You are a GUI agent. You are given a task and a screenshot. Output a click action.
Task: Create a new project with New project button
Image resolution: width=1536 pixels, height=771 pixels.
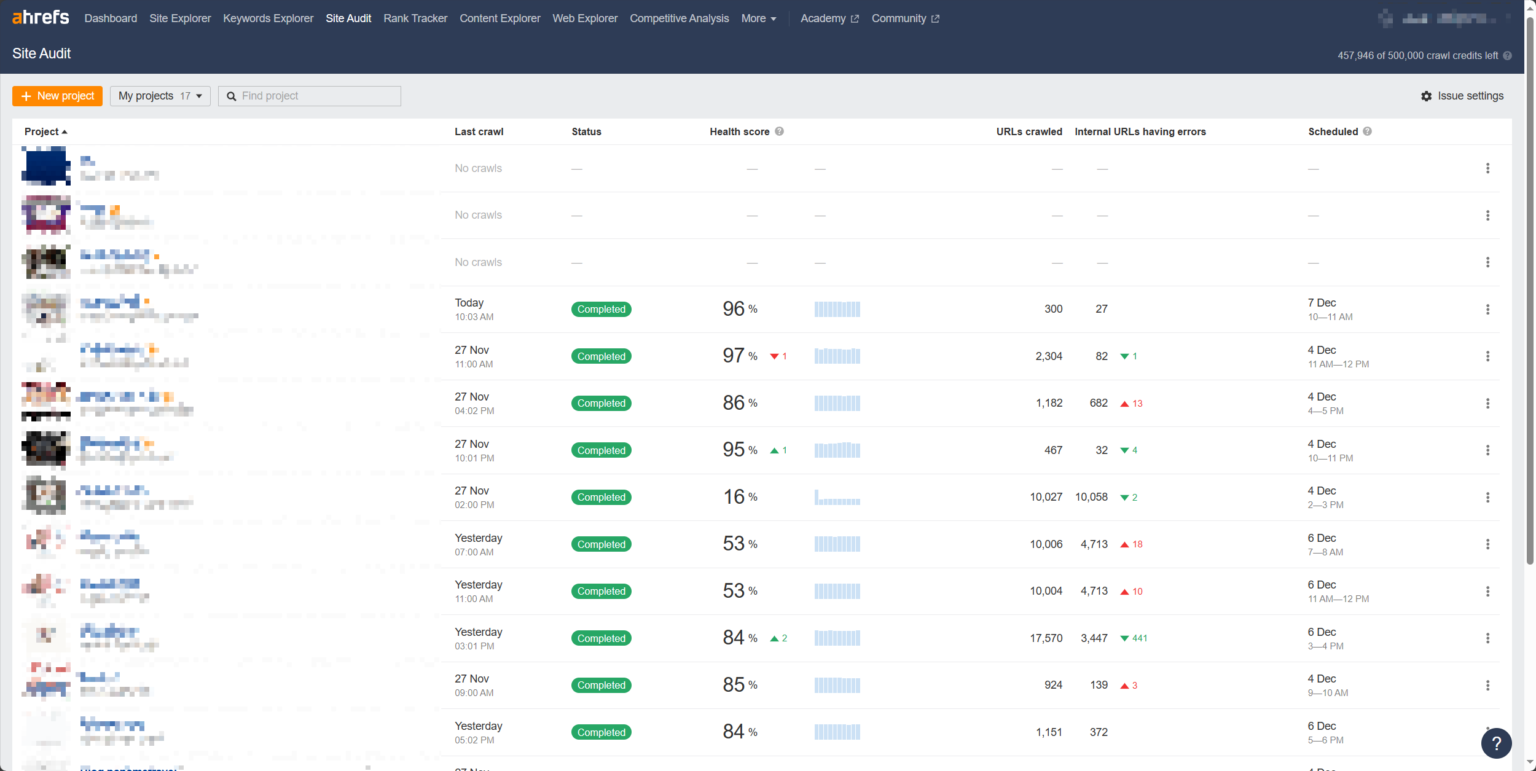pyautogui.click(x=57, y=95)
